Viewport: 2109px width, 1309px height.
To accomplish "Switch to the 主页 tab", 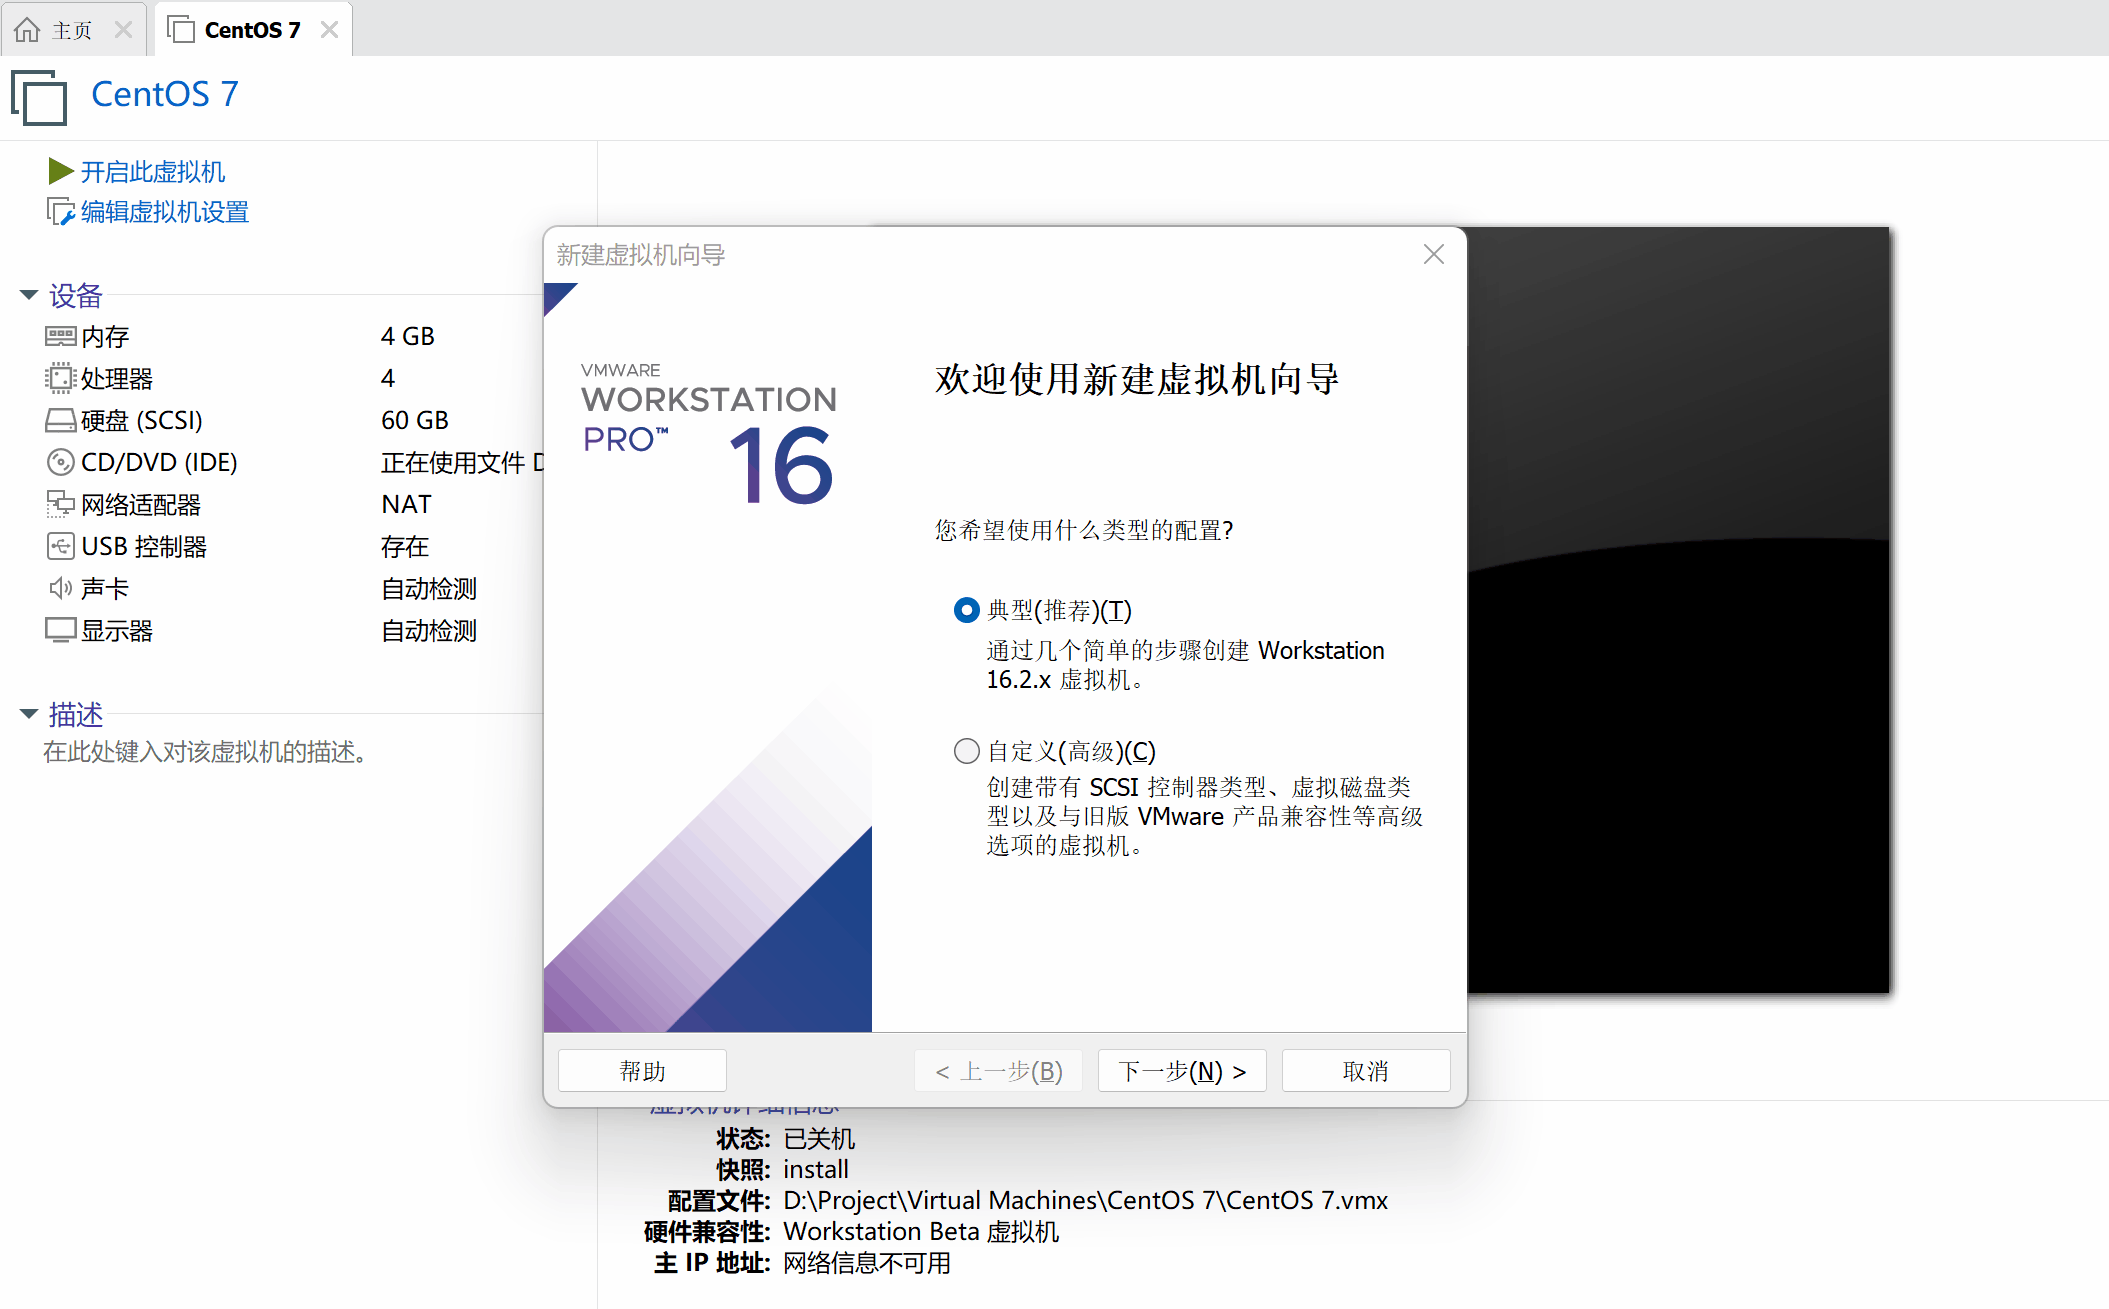I will click(73, 30).
